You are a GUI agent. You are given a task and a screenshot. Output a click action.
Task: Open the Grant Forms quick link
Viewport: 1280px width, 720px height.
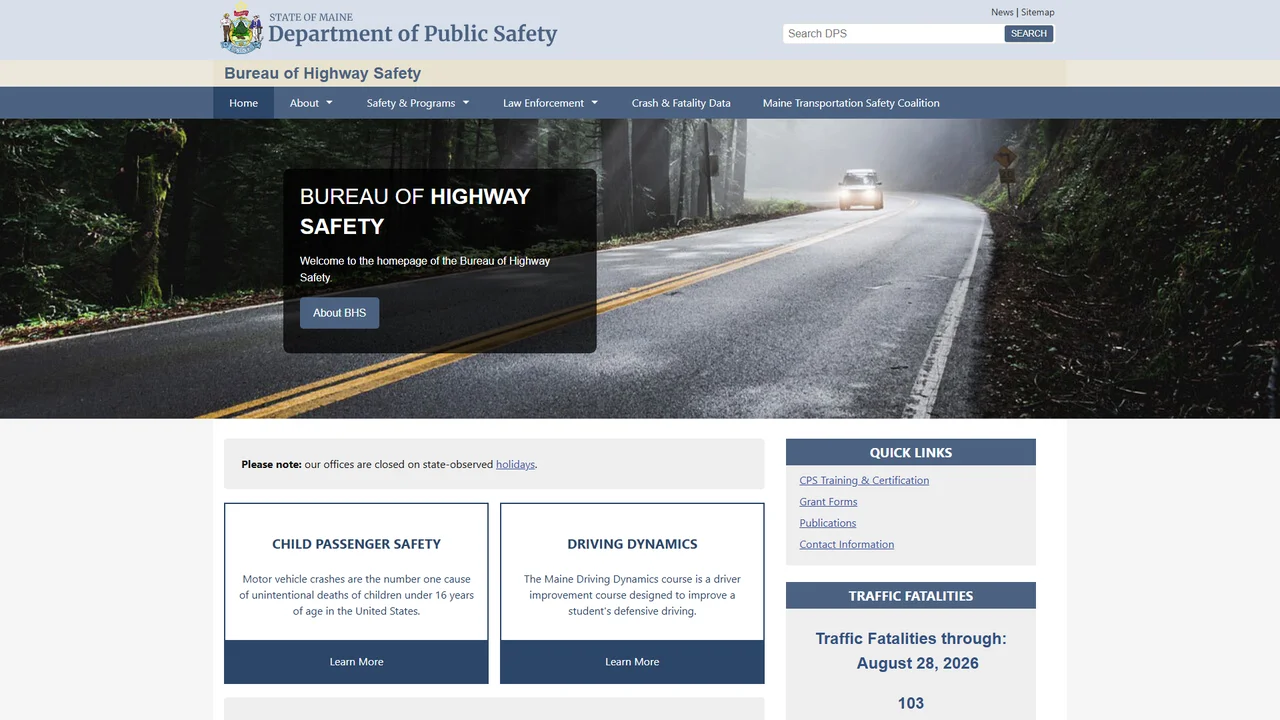[828, 502]
